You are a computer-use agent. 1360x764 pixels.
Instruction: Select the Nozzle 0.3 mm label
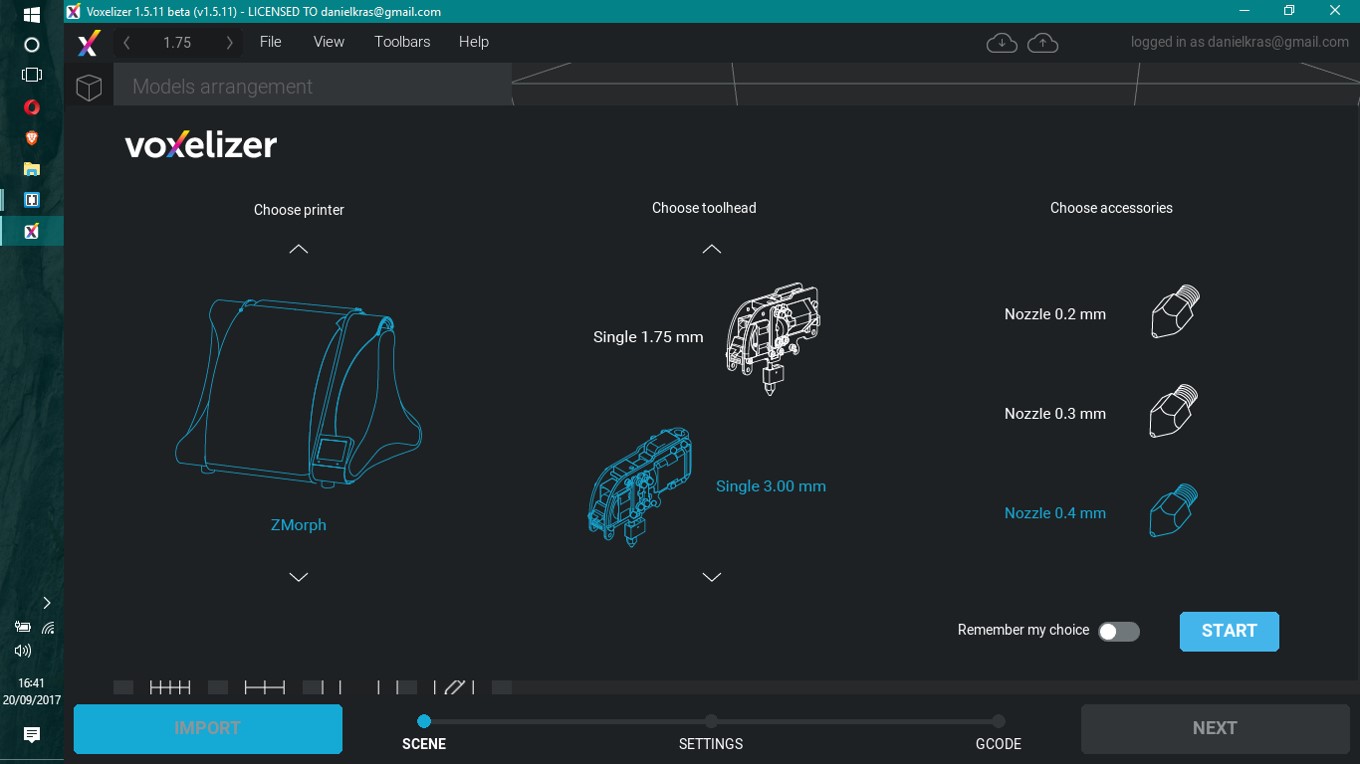coord(1055,413)
